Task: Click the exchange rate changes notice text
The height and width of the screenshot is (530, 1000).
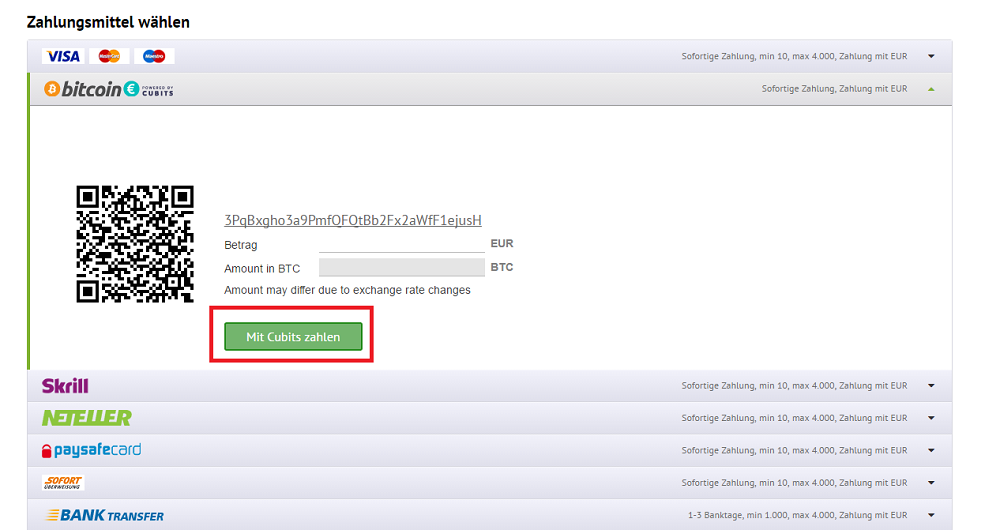Action: click(x=348, y=290)
